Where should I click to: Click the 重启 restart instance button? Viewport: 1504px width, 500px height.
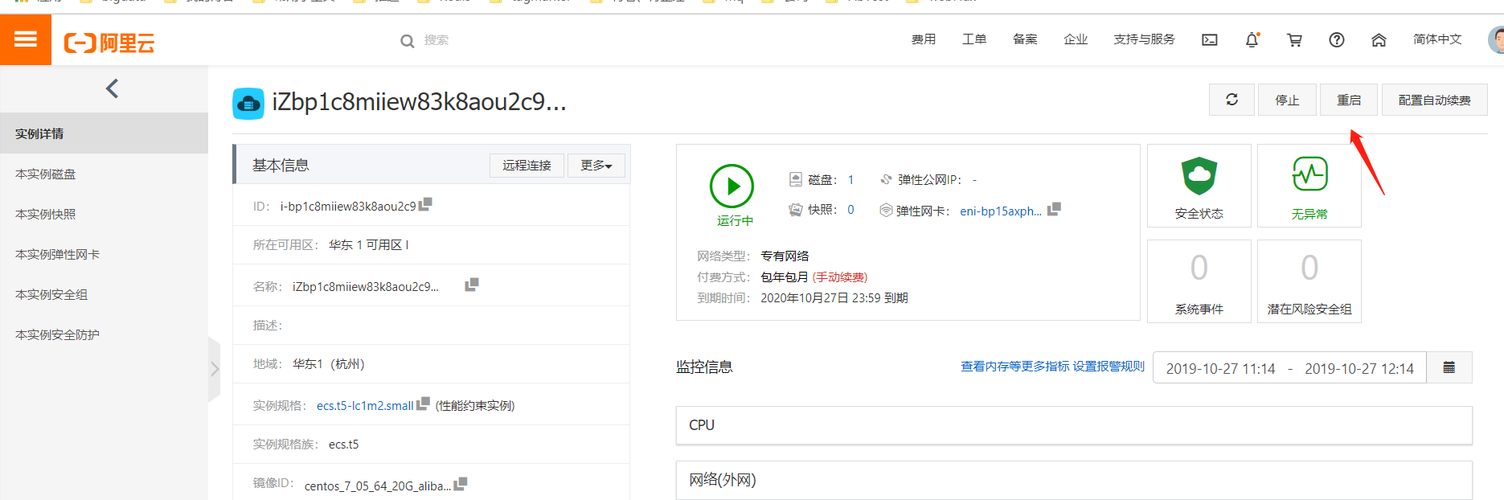1348,100
